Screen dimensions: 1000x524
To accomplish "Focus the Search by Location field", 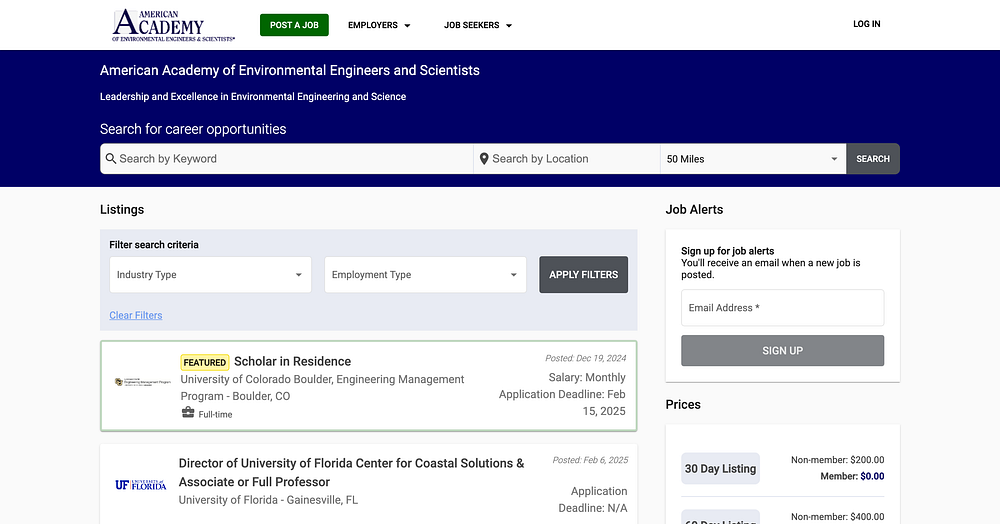I will [x=566, y=159].
